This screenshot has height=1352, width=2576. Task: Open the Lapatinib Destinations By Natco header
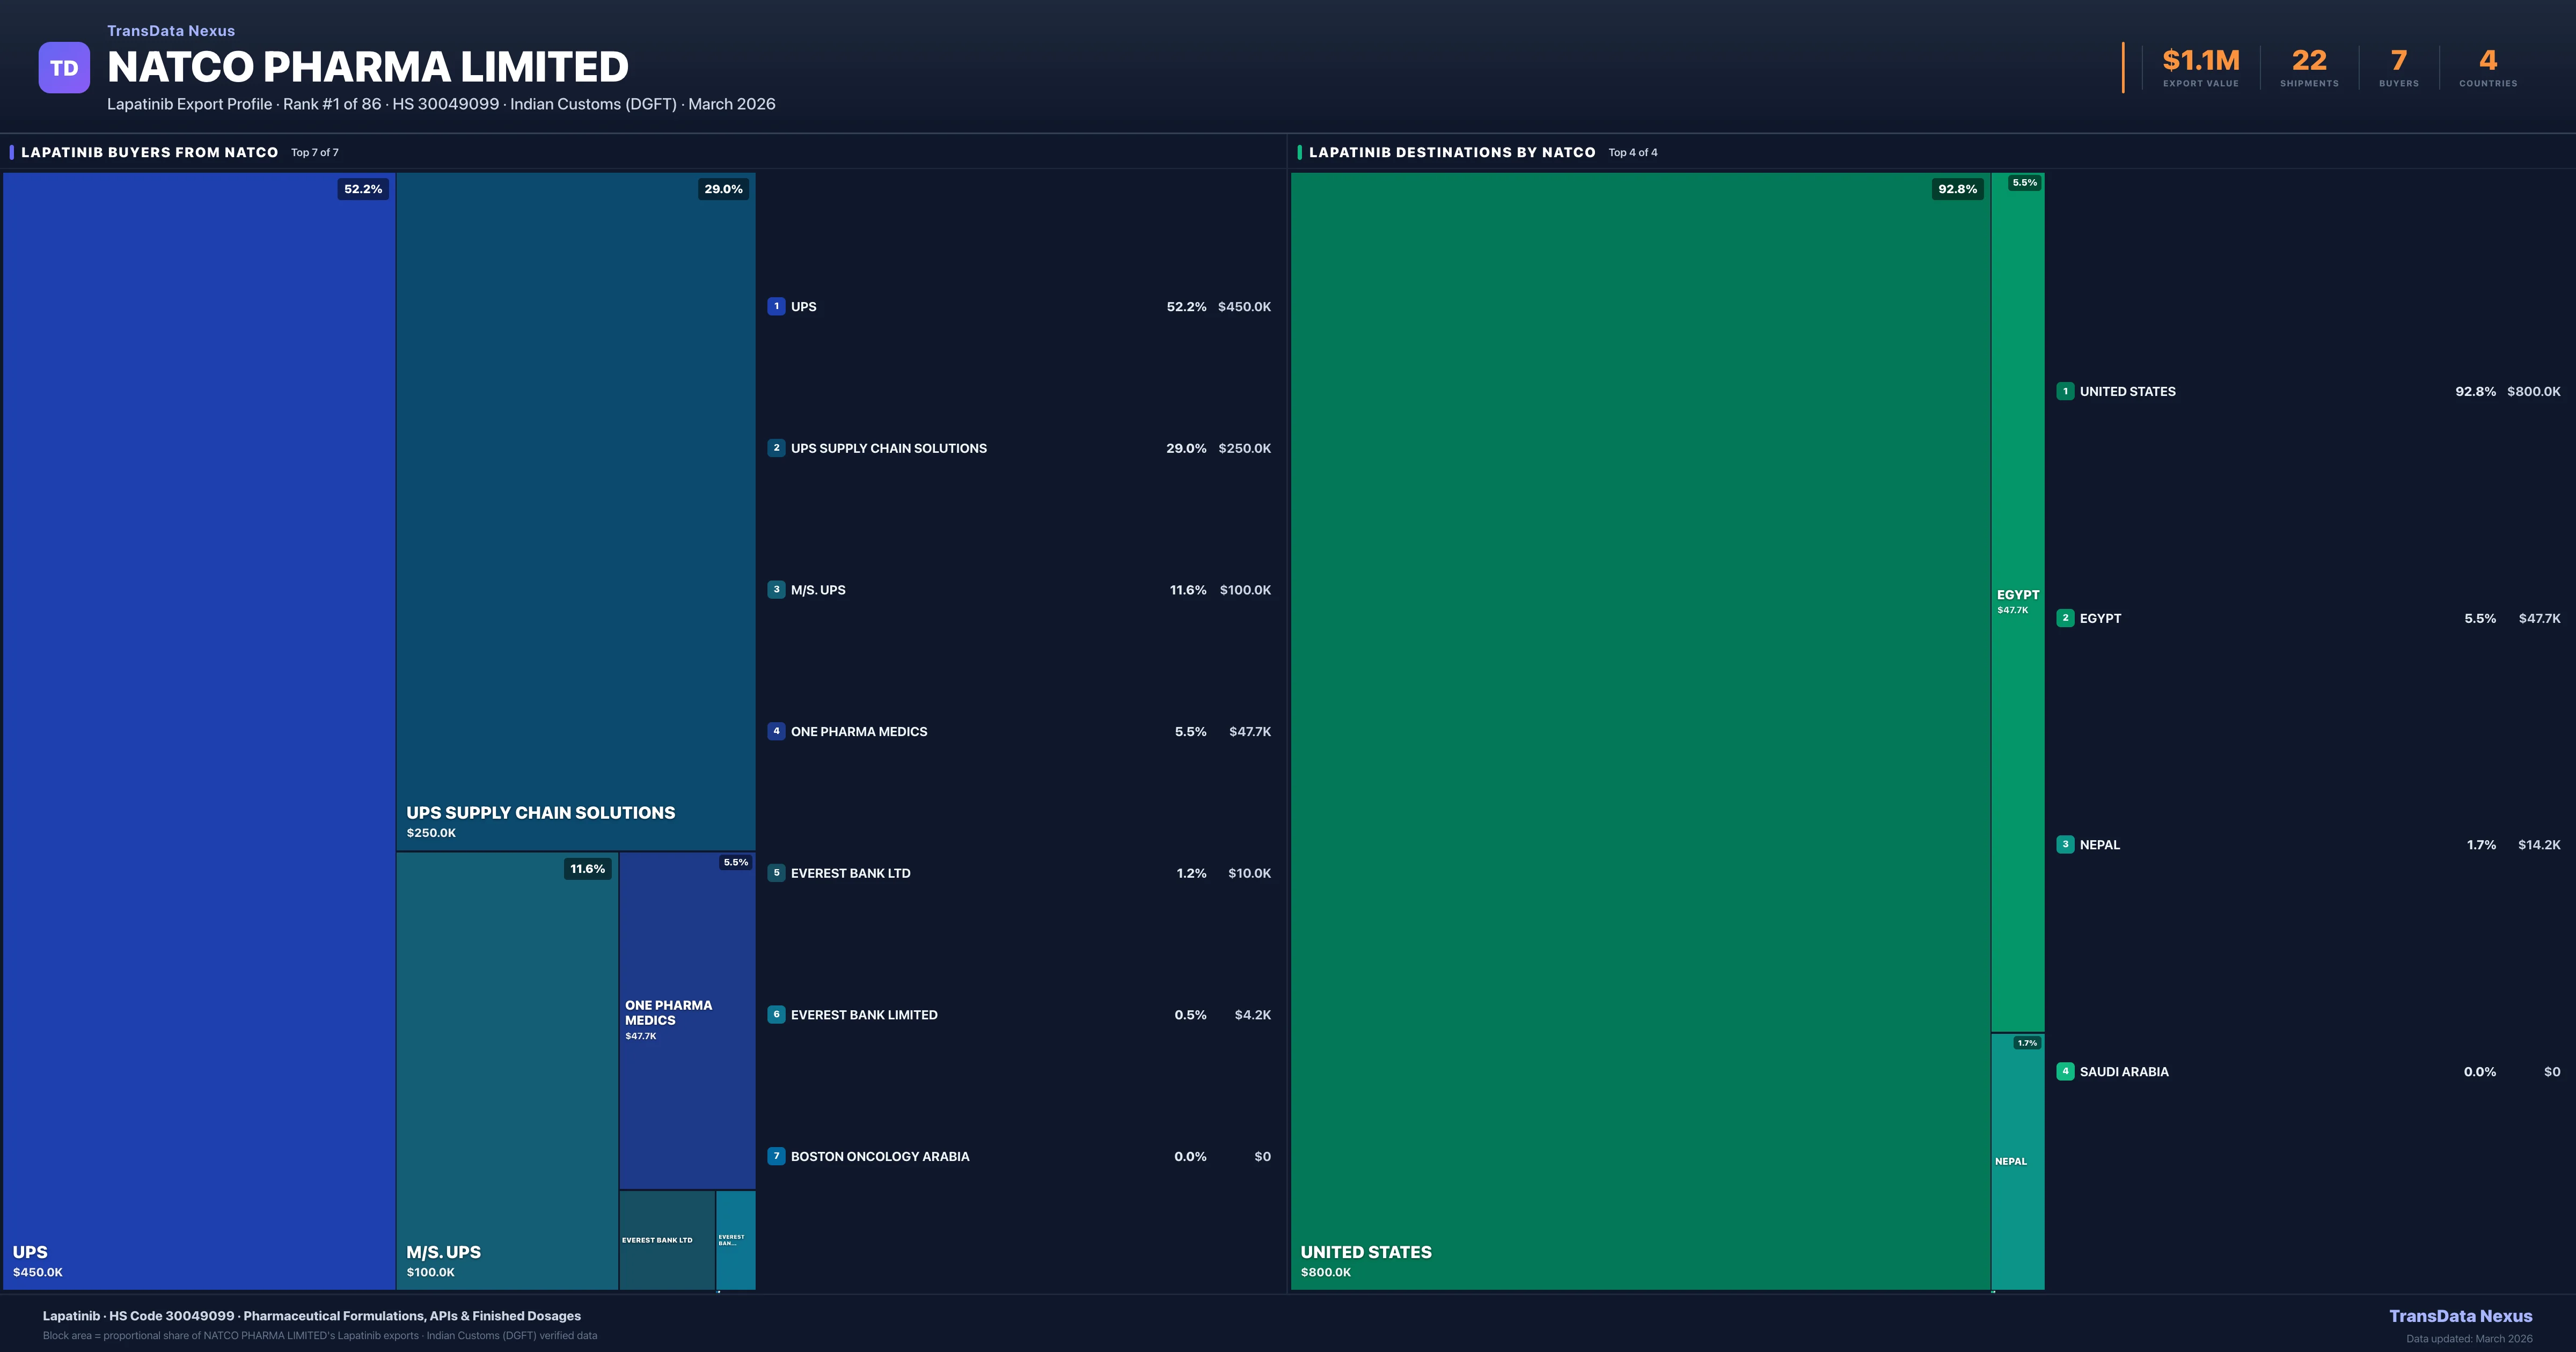1452,152
